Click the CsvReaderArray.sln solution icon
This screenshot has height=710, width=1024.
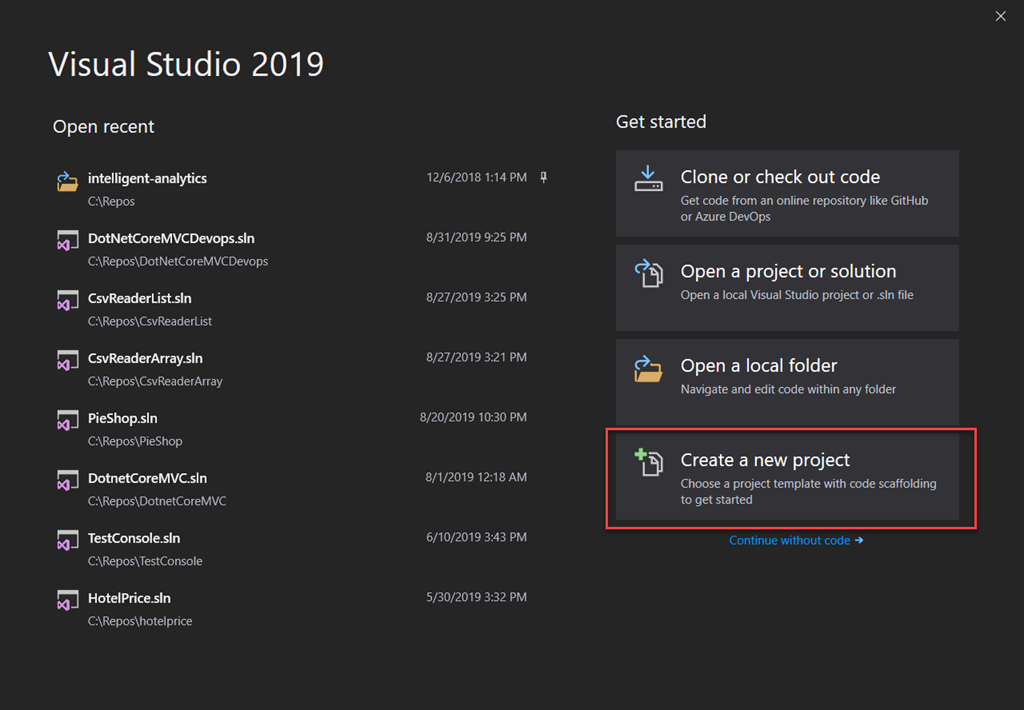(x=67, y=361)
